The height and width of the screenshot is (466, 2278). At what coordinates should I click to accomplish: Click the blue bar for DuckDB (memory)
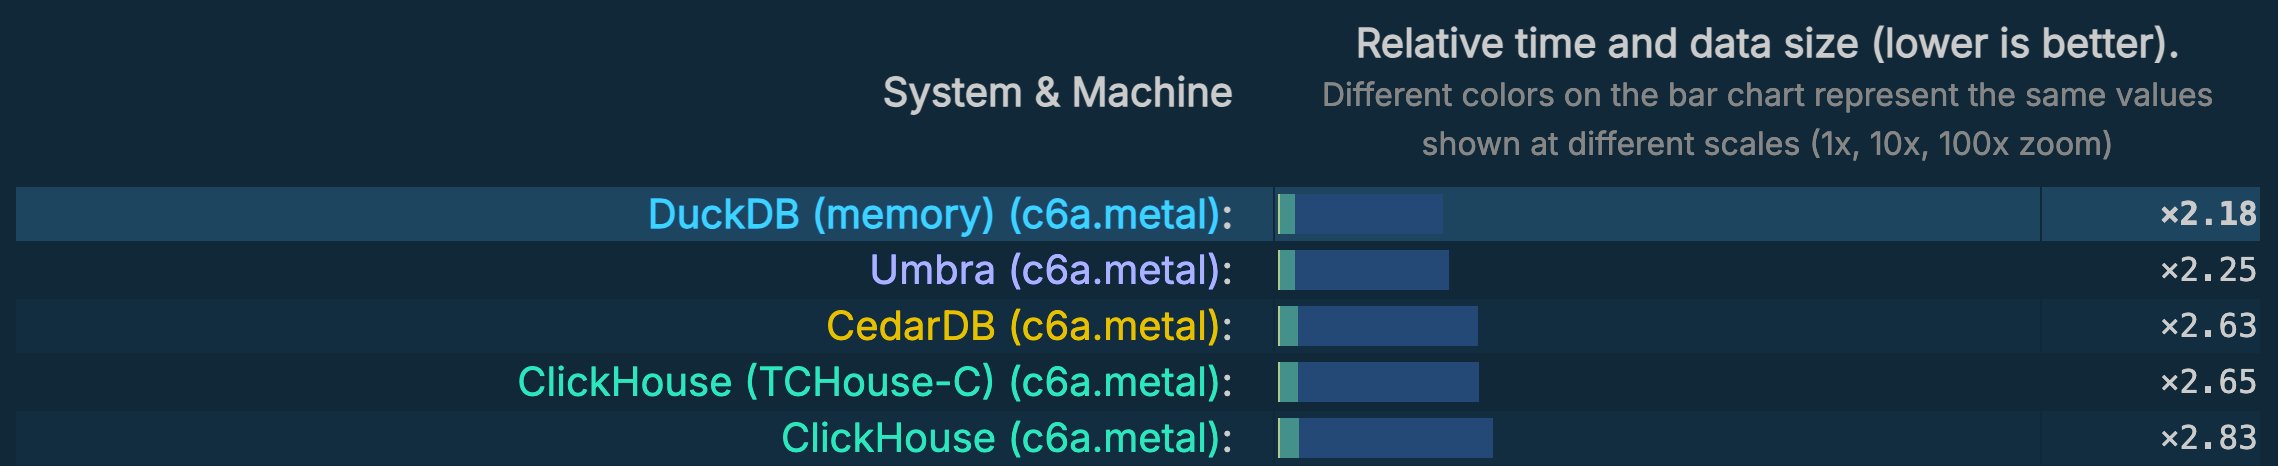coord(1370,214)
